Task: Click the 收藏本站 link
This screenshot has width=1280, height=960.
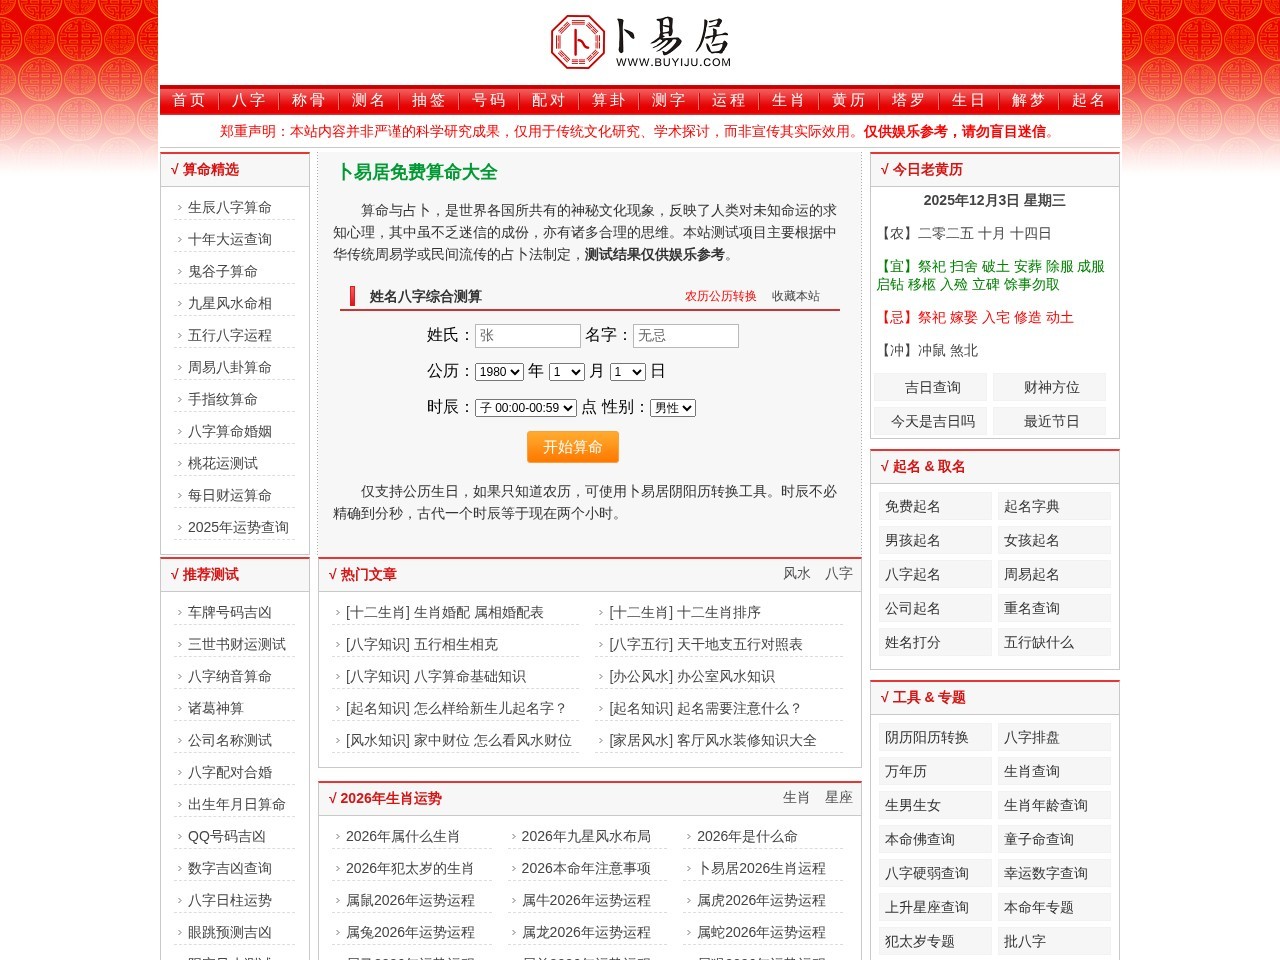Action: click(x=796, y=296)
